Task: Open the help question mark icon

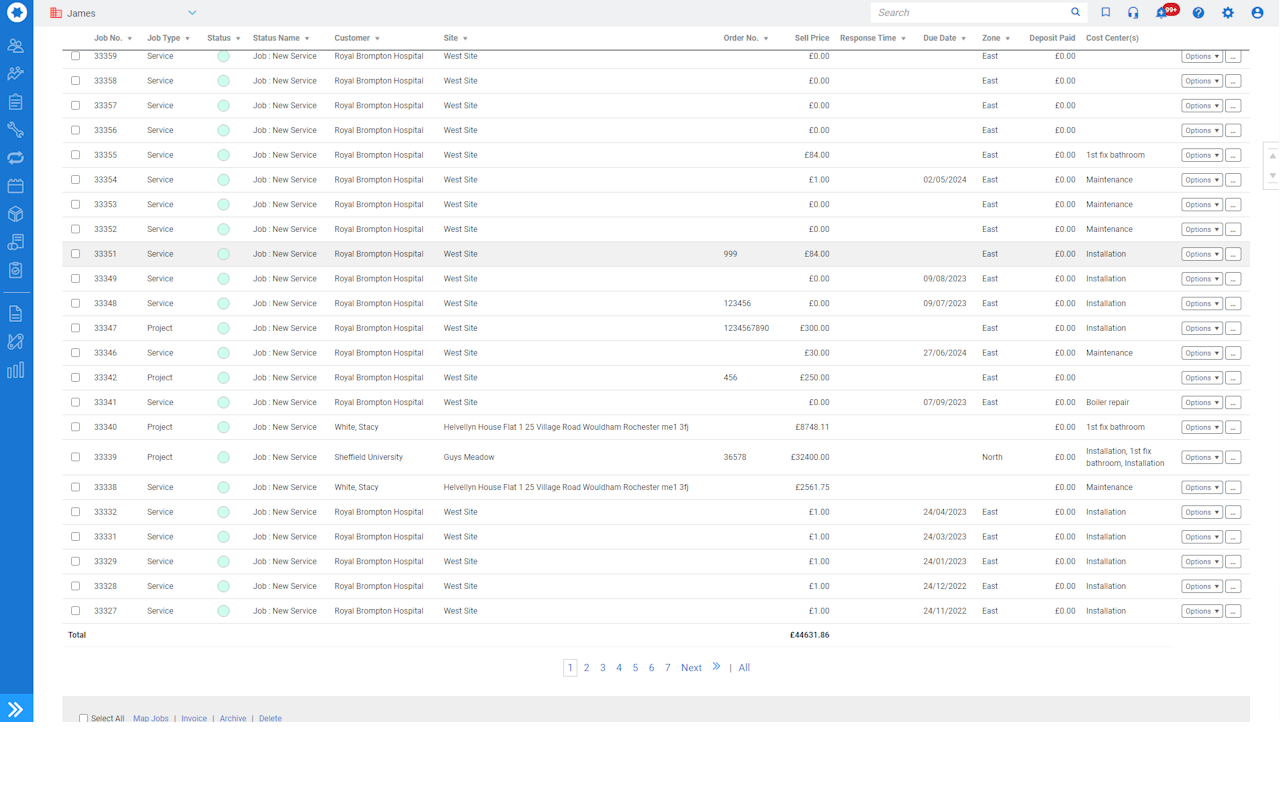Action: click(x=1198, y=13)
